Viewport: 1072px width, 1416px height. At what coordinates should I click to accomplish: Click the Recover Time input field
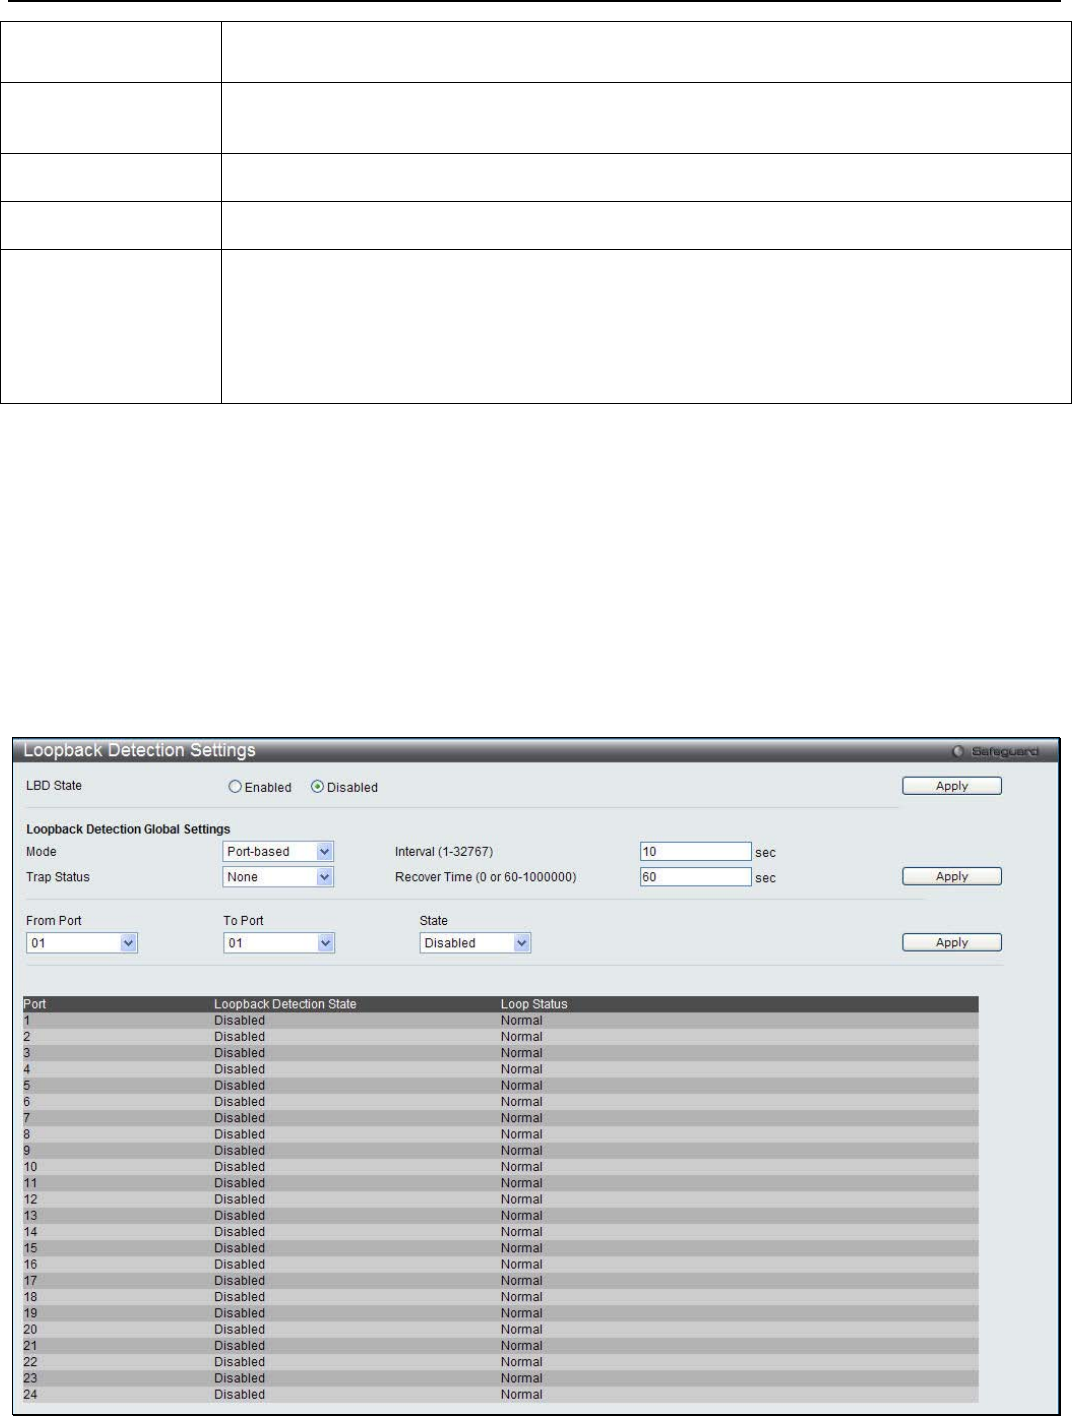tap(695, 877)
